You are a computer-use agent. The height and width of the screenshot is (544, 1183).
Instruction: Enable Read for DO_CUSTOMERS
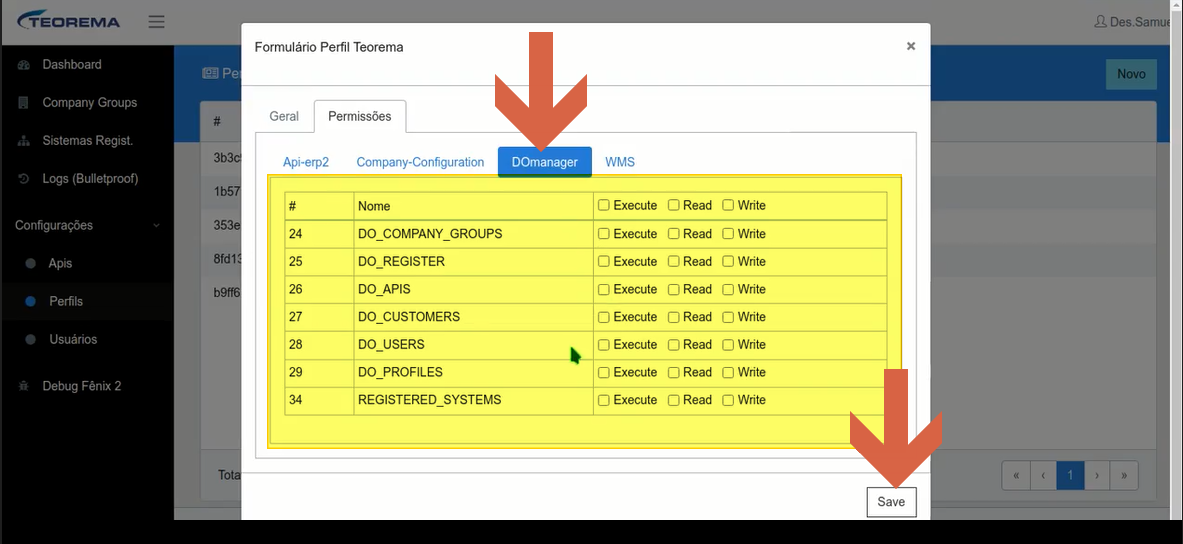[673, 317]
